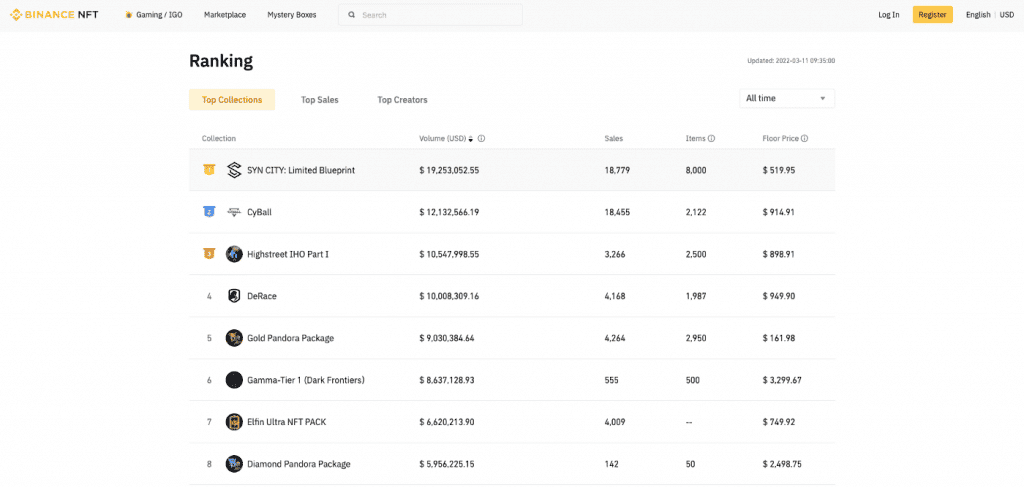1024x488 pixels.
Task: Click volume value $ 10,547,998.55
Action: click(x=449, y=253)
